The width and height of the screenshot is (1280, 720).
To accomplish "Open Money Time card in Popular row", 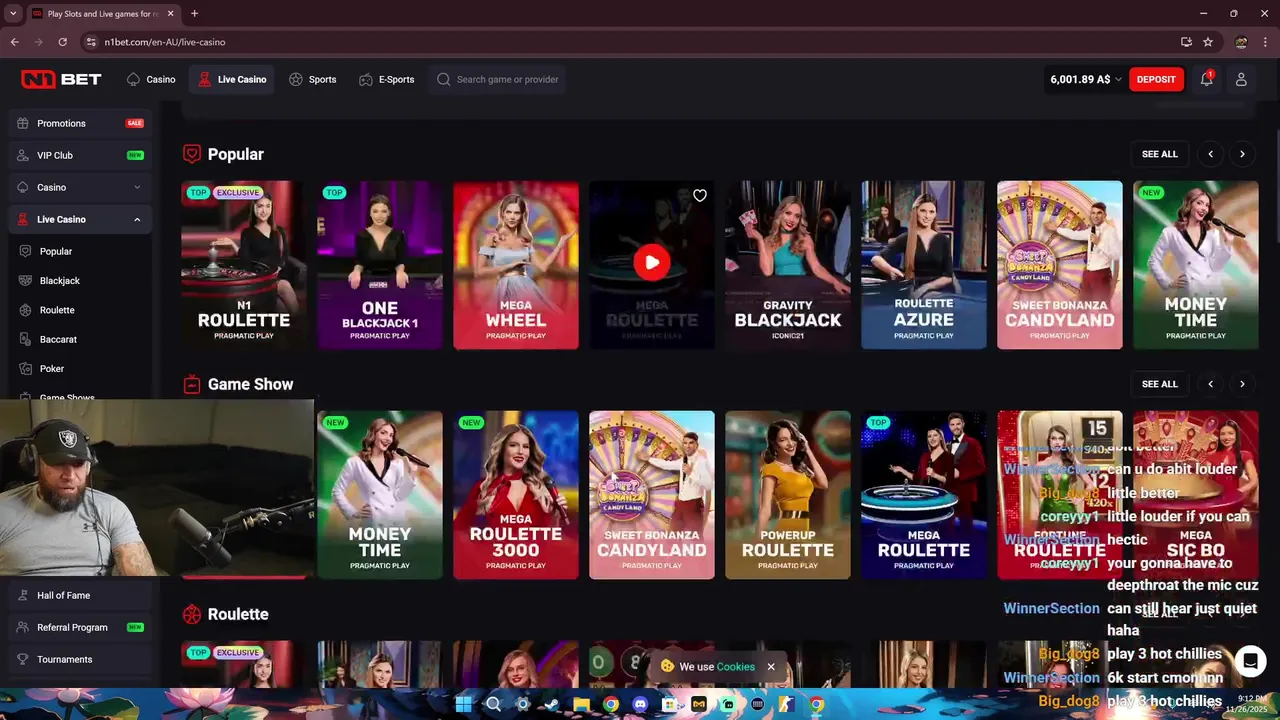I will pos(1196,265).
